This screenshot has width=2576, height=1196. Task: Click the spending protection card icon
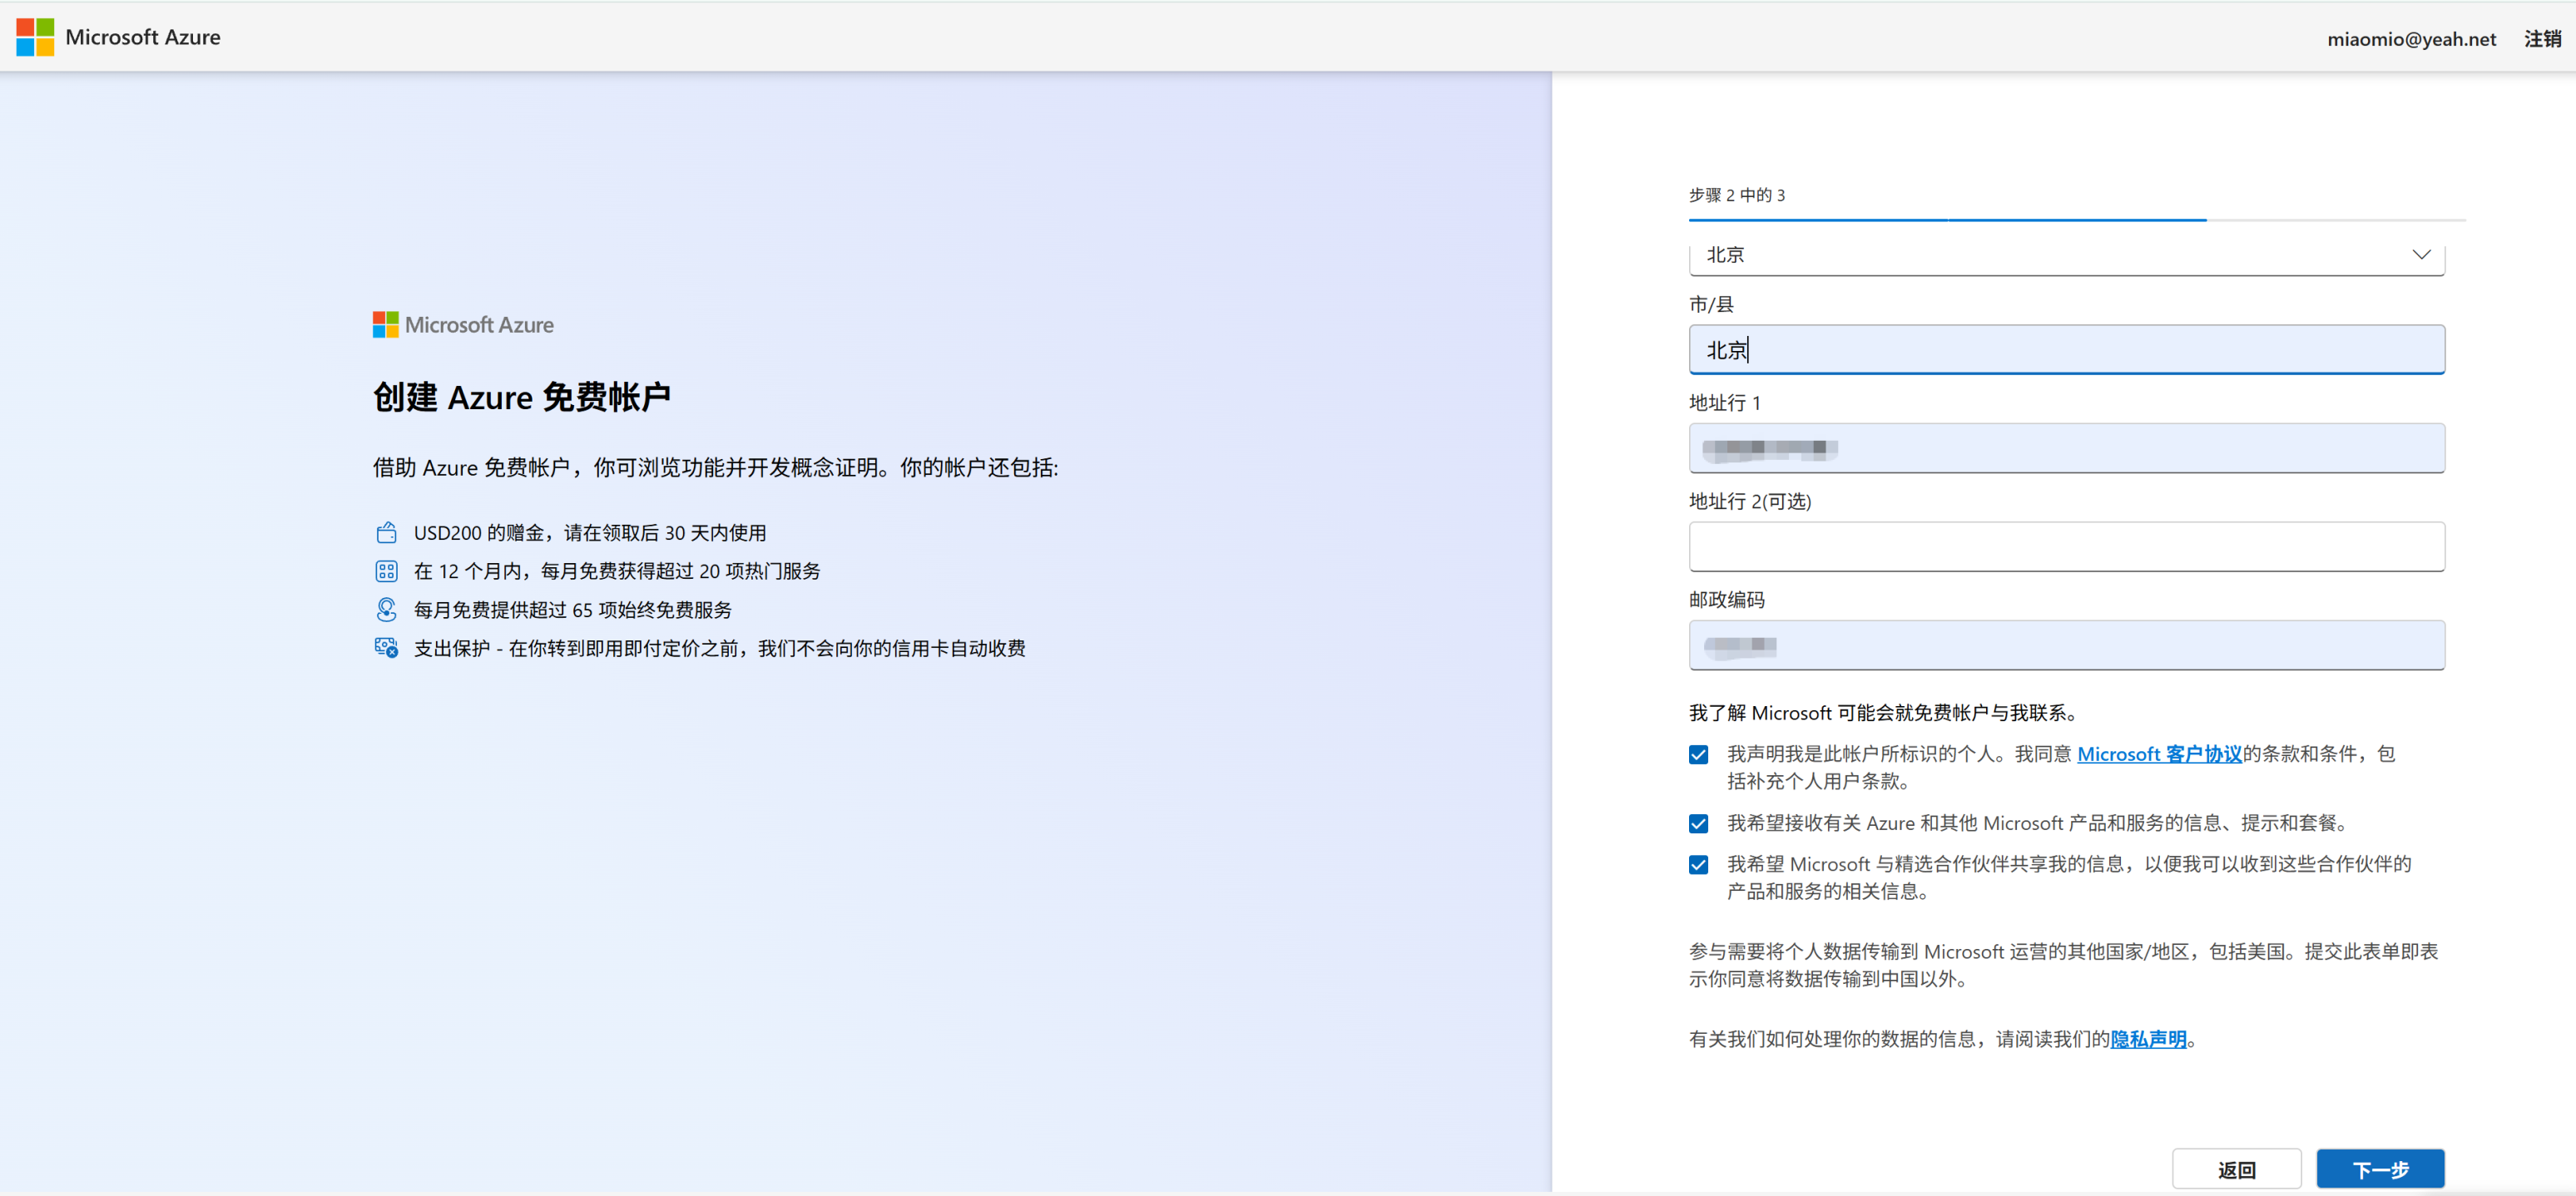tap(386, 648)
